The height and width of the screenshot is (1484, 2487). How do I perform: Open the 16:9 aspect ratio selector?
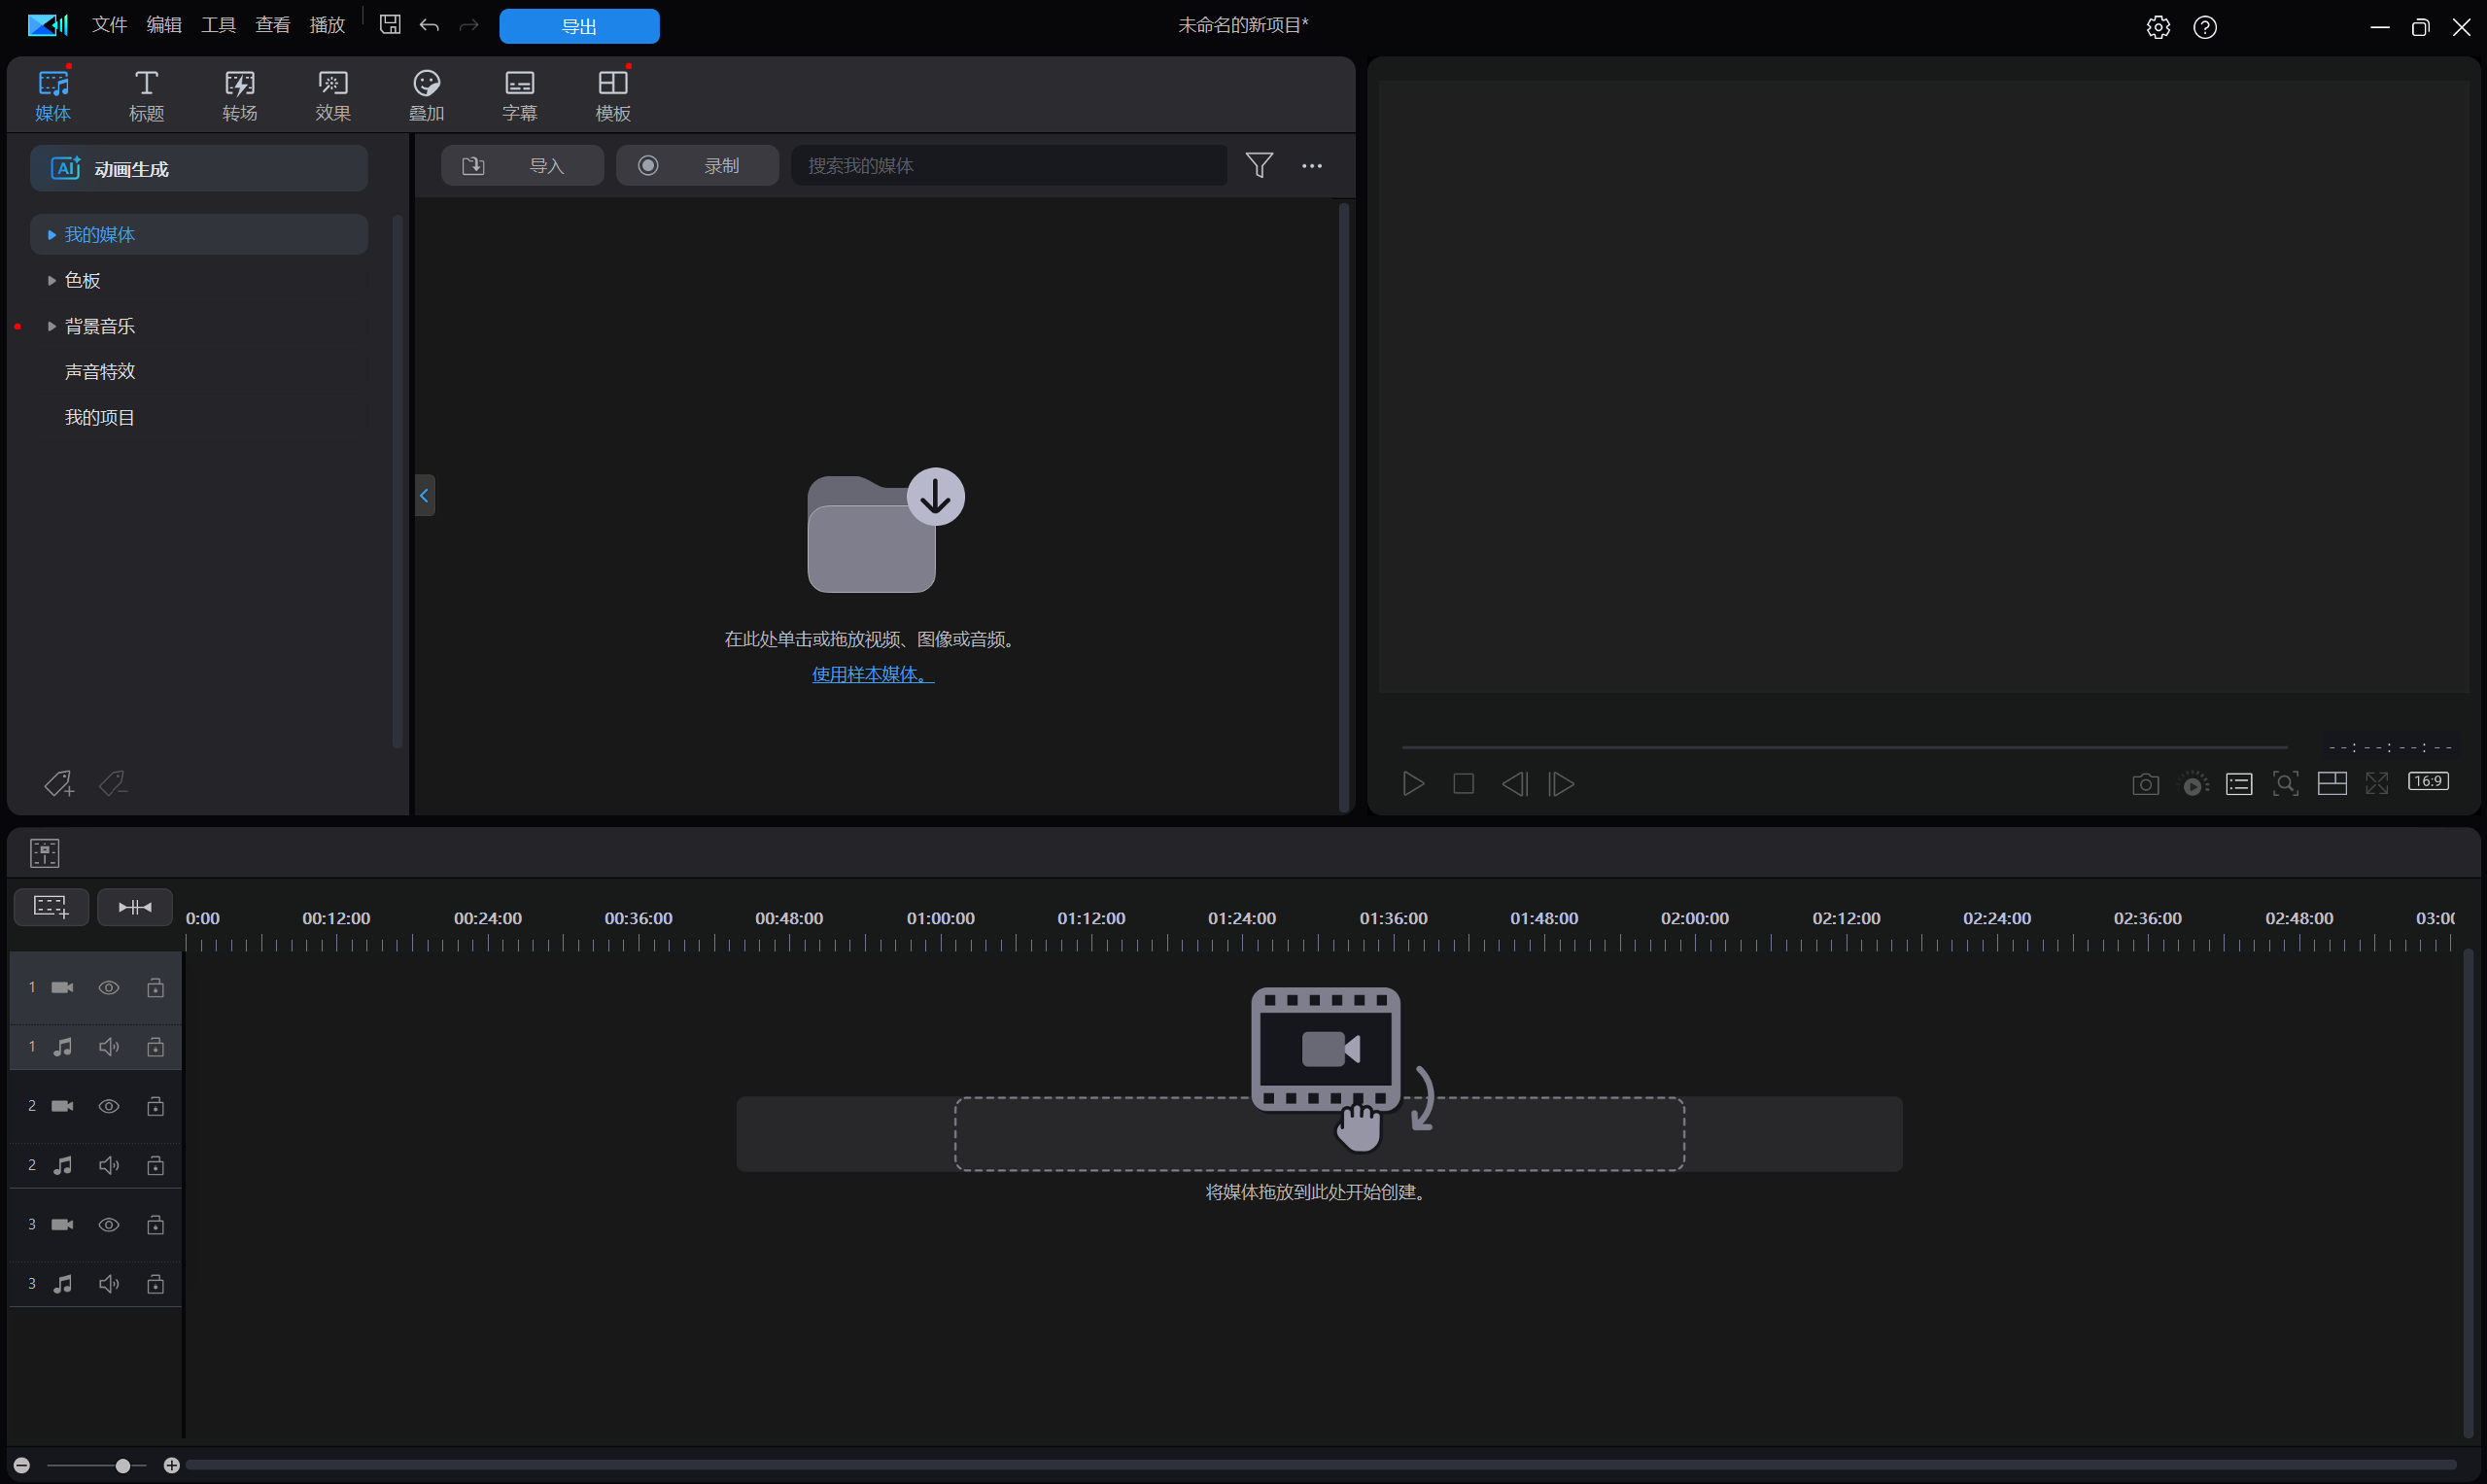2428,782
